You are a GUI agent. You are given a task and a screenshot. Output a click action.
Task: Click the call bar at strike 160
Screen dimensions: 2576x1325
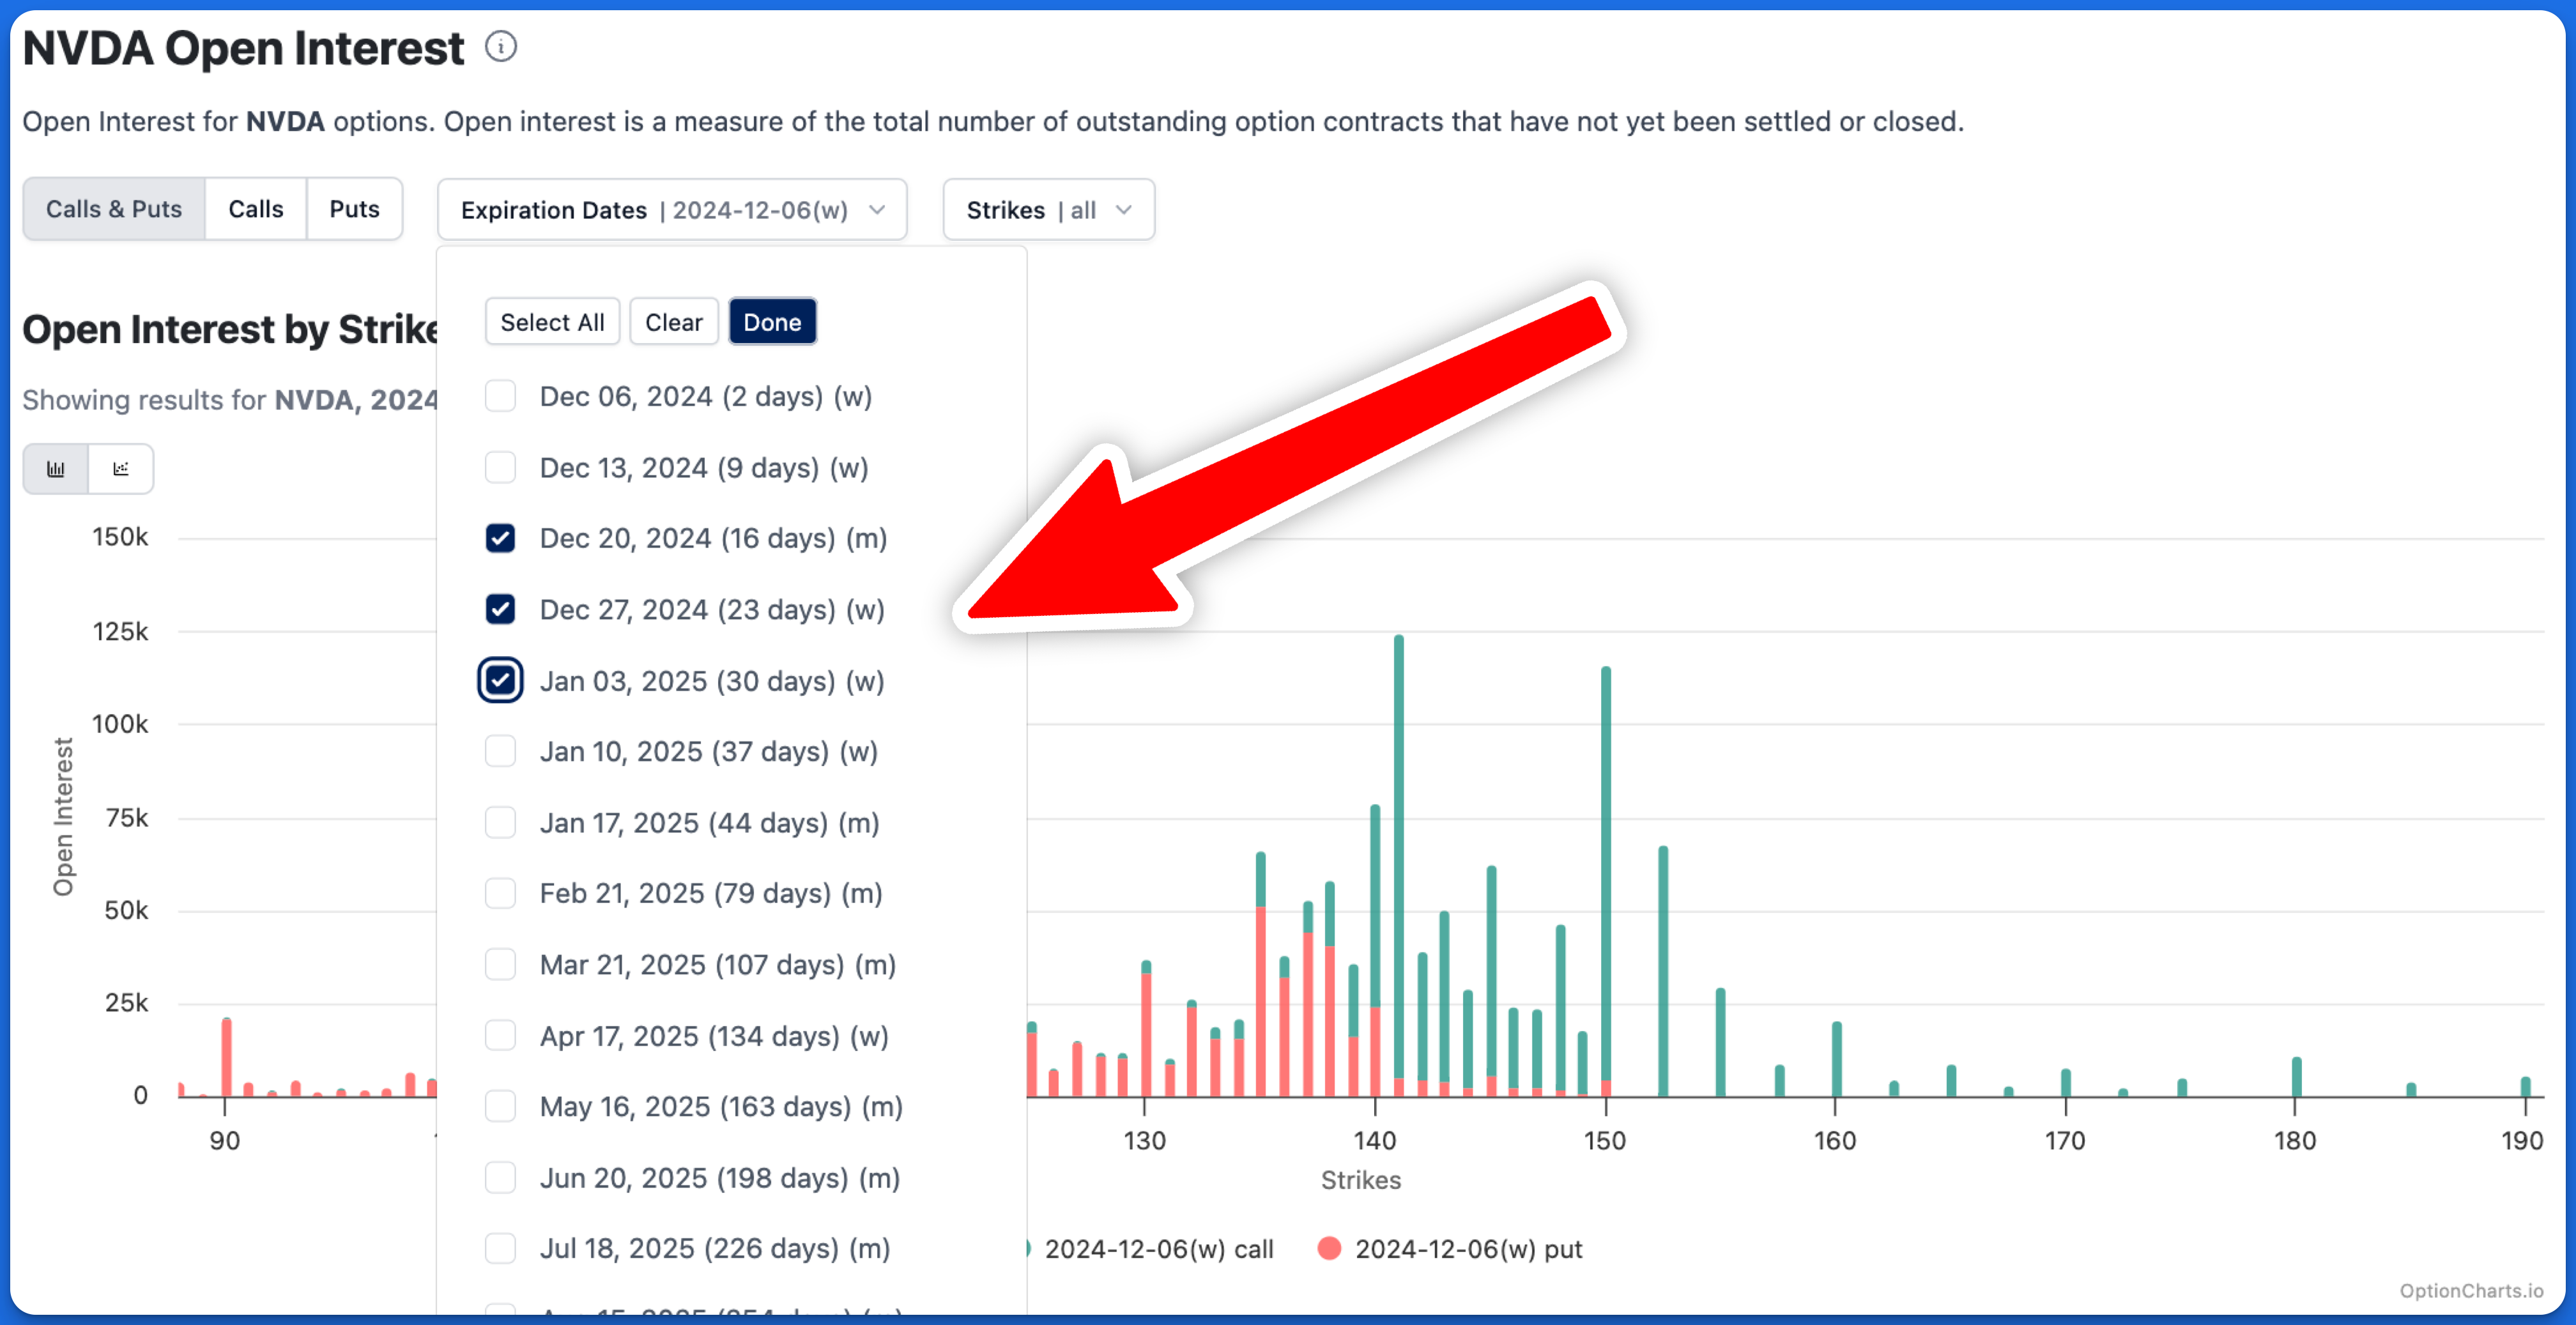pos(1836,1060)
